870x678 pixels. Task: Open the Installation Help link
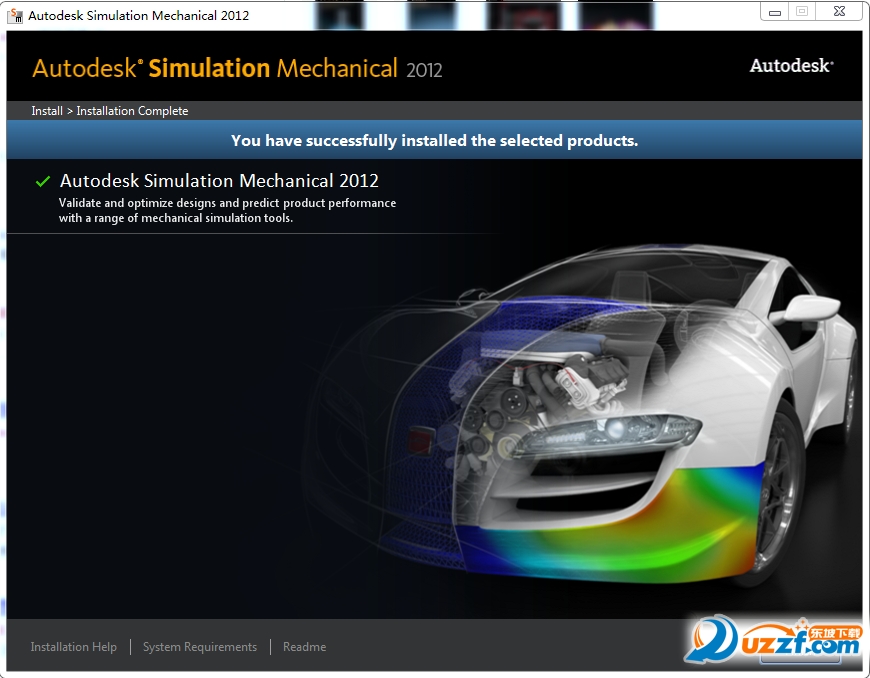73,647
